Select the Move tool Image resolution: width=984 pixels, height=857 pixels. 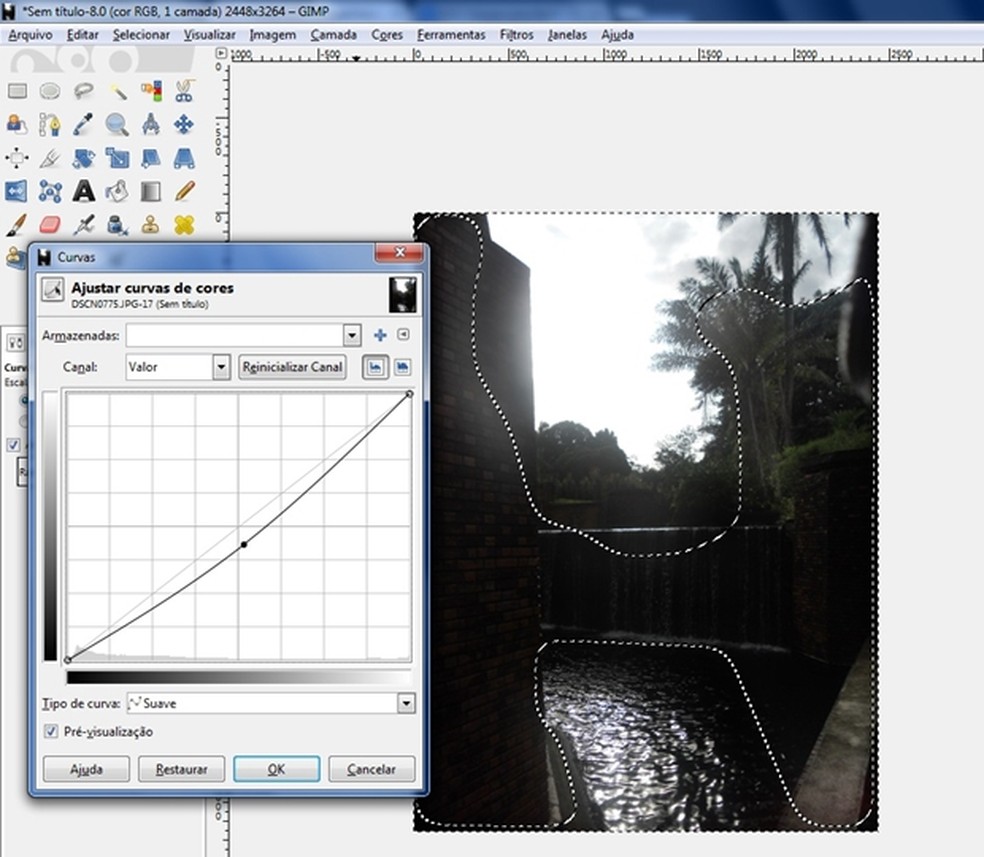(184, 125)
